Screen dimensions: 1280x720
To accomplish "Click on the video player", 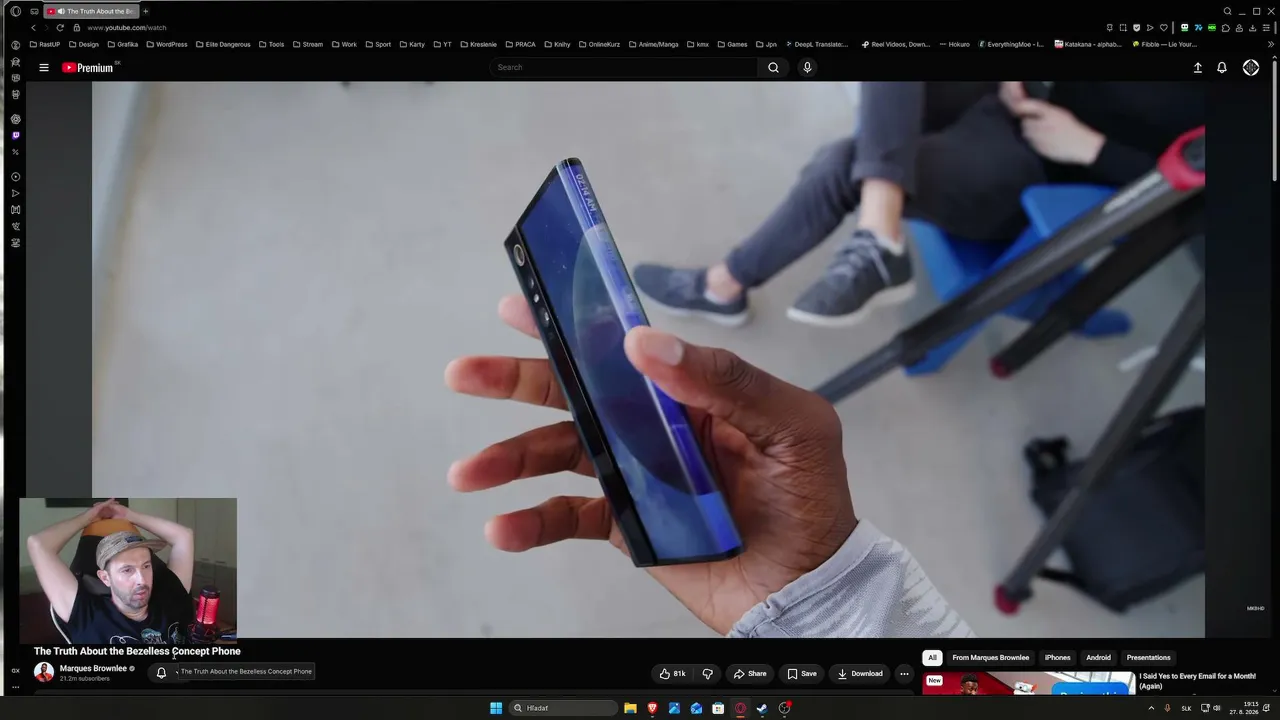I will tap(648, 360).
